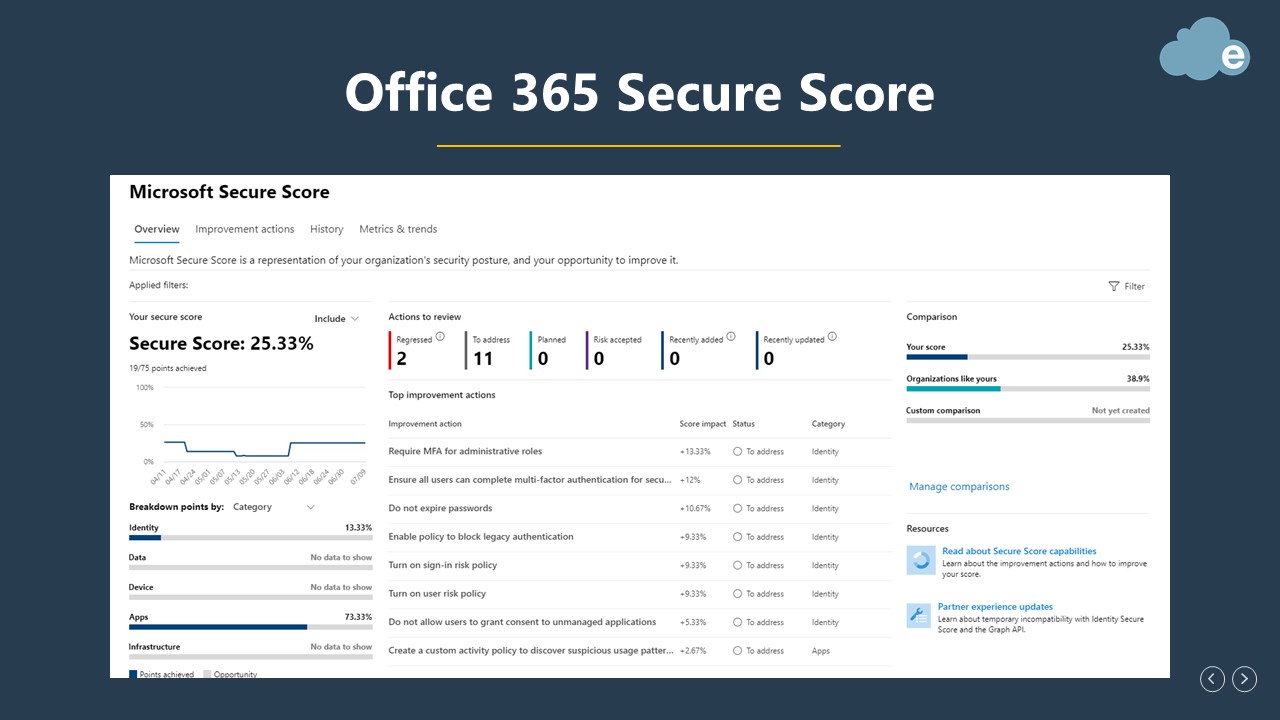Select To address radio for sign-in risk policy

(738, 566)
